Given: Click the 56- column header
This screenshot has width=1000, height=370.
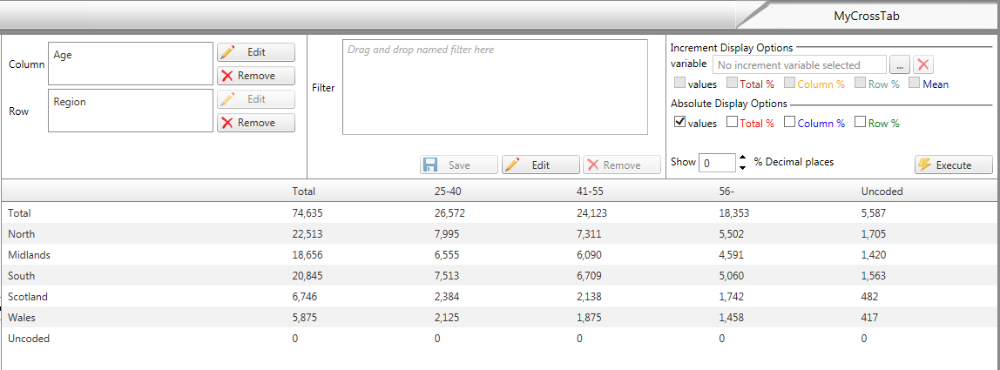Looking at the screenshot, I should 726,191.
